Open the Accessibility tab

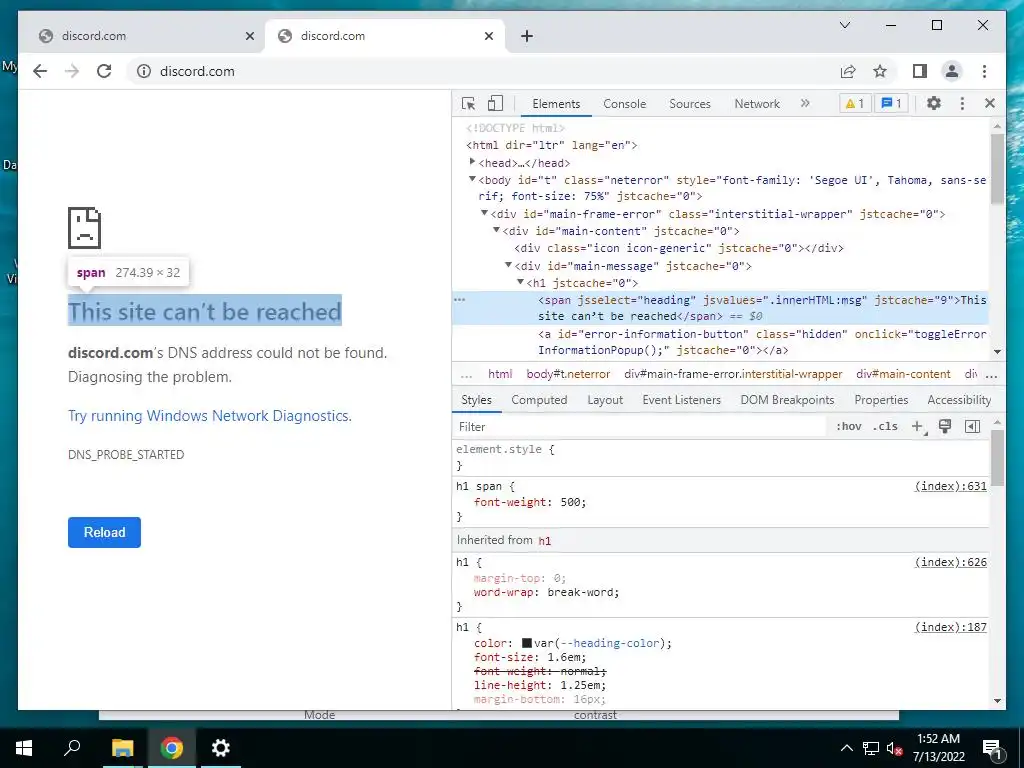(959, 400)
